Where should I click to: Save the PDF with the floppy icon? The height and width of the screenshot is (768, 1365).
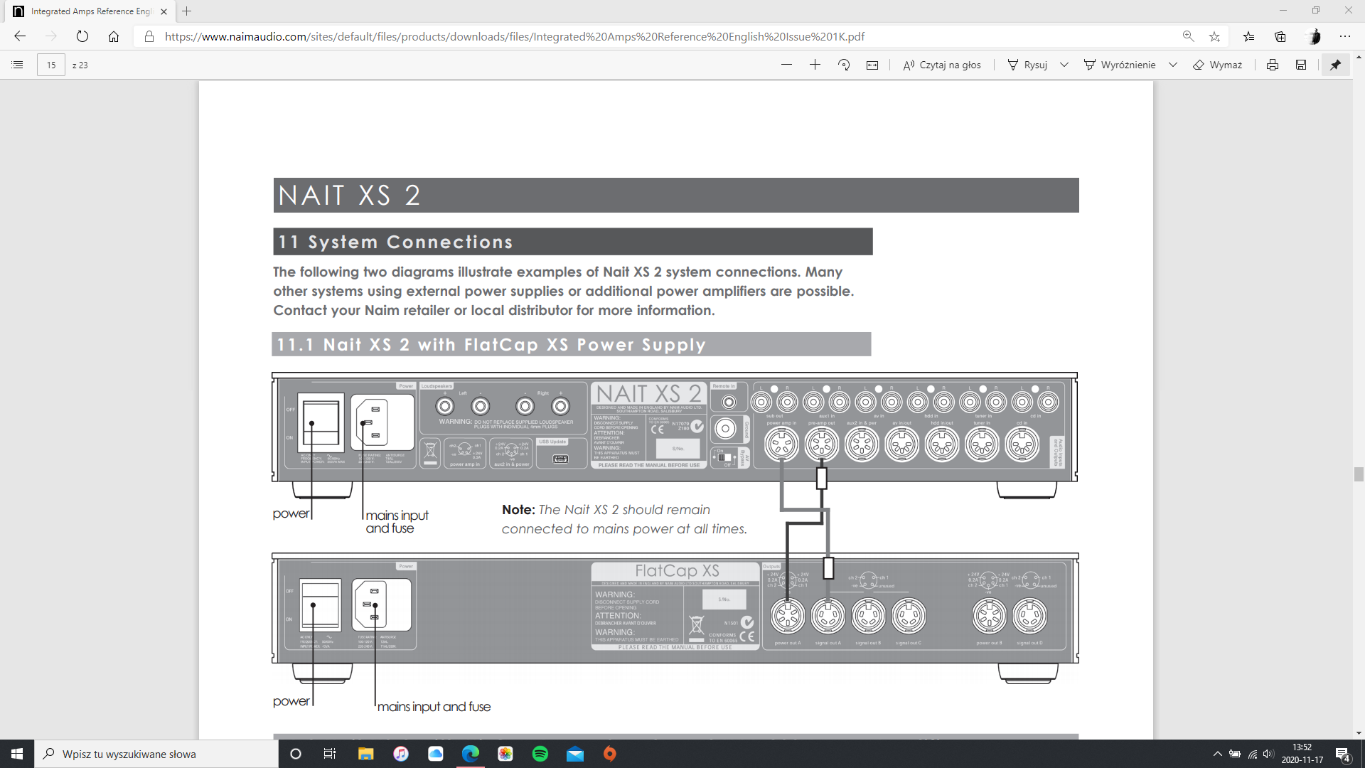1301,65
